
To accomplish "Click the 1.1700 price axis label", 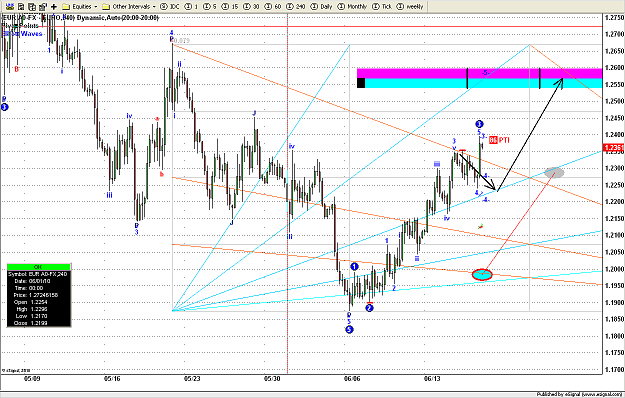I will (x=614, y=370).
